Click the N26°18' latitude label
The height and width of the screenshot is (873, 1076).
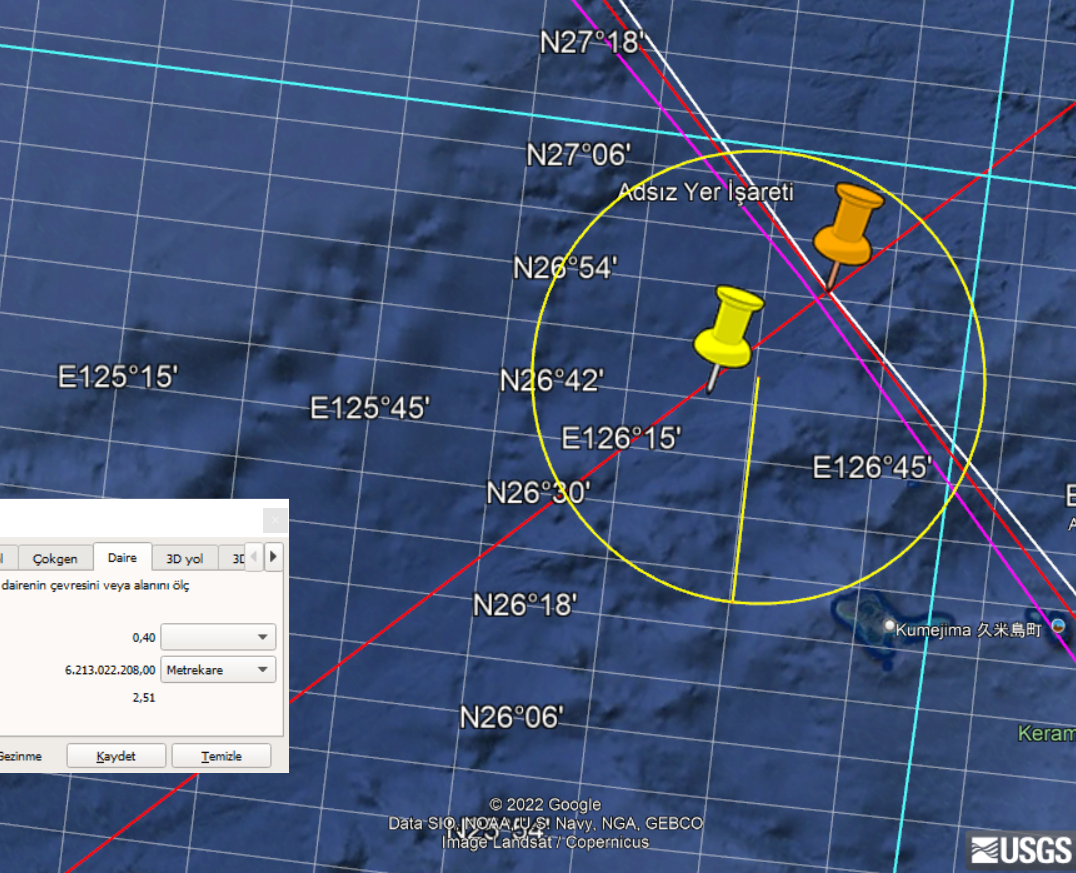[x=525, y=605]
